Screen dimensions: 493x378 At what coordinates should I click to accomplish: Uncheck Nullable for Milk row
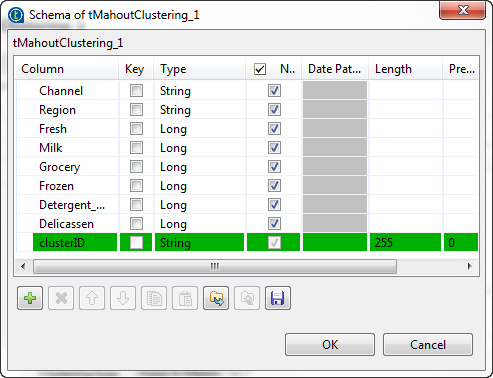tap(274, 148)
